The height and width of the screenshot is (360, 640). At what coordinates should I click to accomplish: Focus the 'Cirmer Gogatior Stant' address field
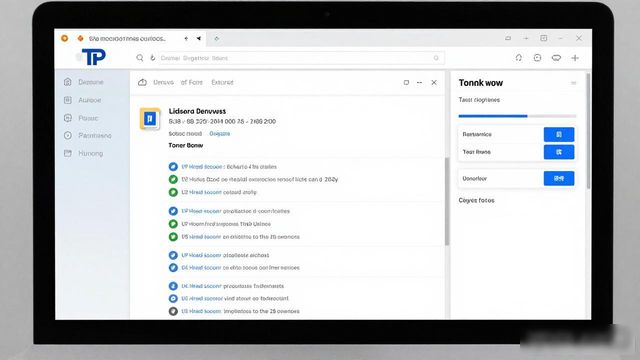coord(301,58)
